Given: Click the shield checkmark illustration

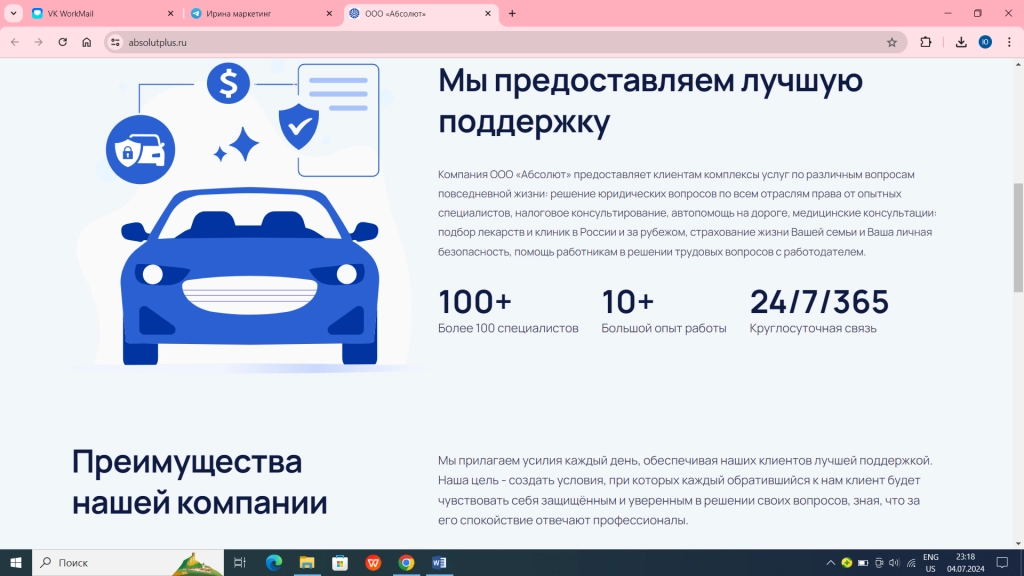Looking at the screenshot, I should 298,126.
